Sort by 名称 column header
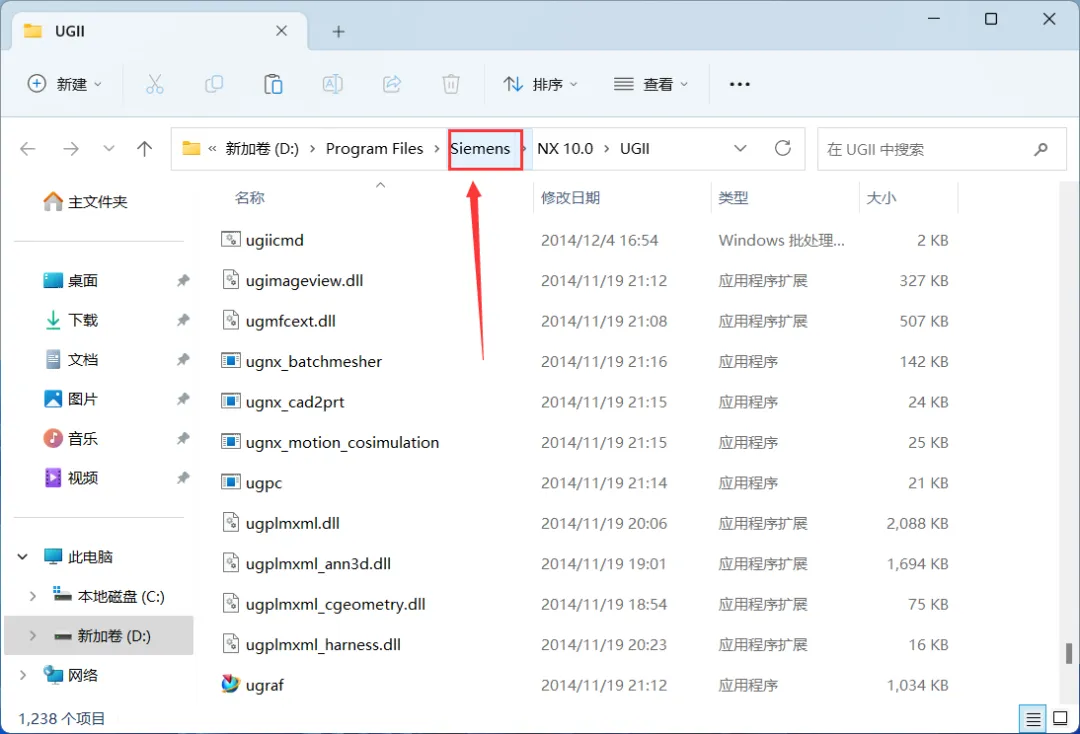The height and width of the screenshot is (734, 1080). (249, 198)
